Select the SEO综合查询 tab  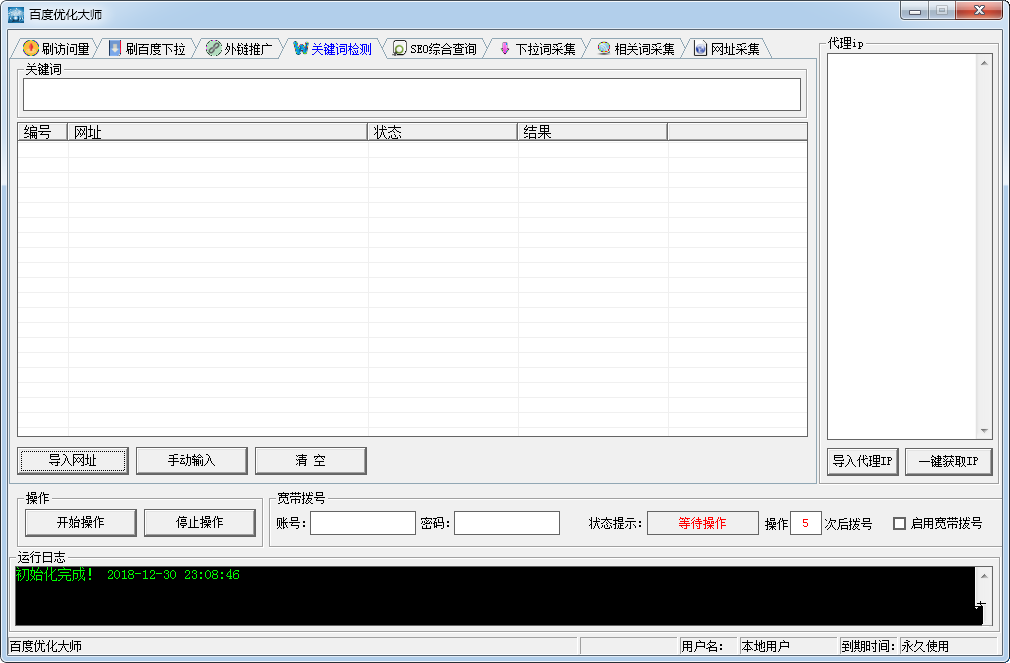pyautogui.click(x=435, y=49)
